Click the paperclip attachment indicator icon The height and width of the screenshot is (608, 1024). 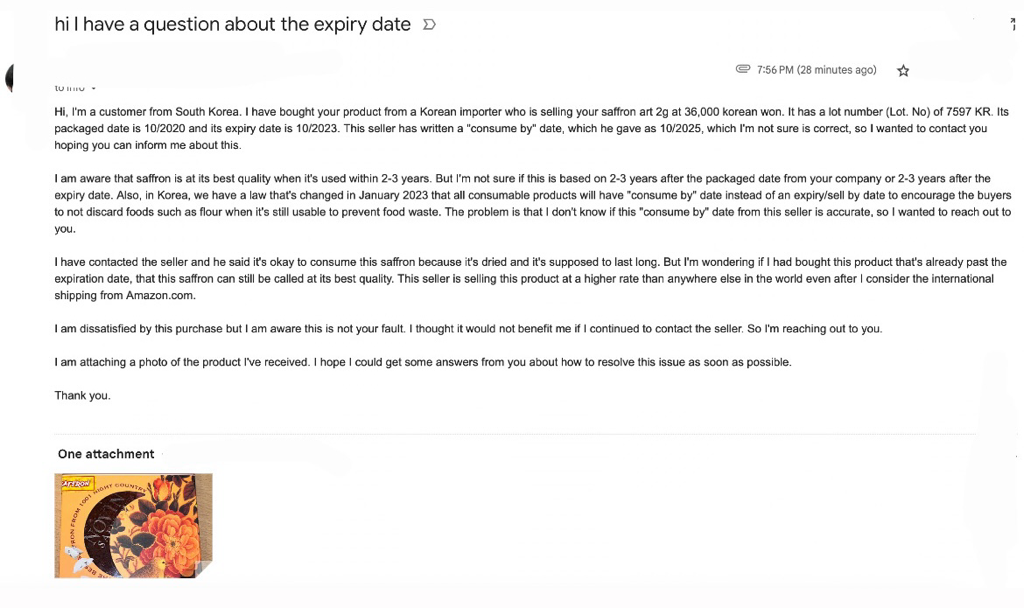(743, 69)
